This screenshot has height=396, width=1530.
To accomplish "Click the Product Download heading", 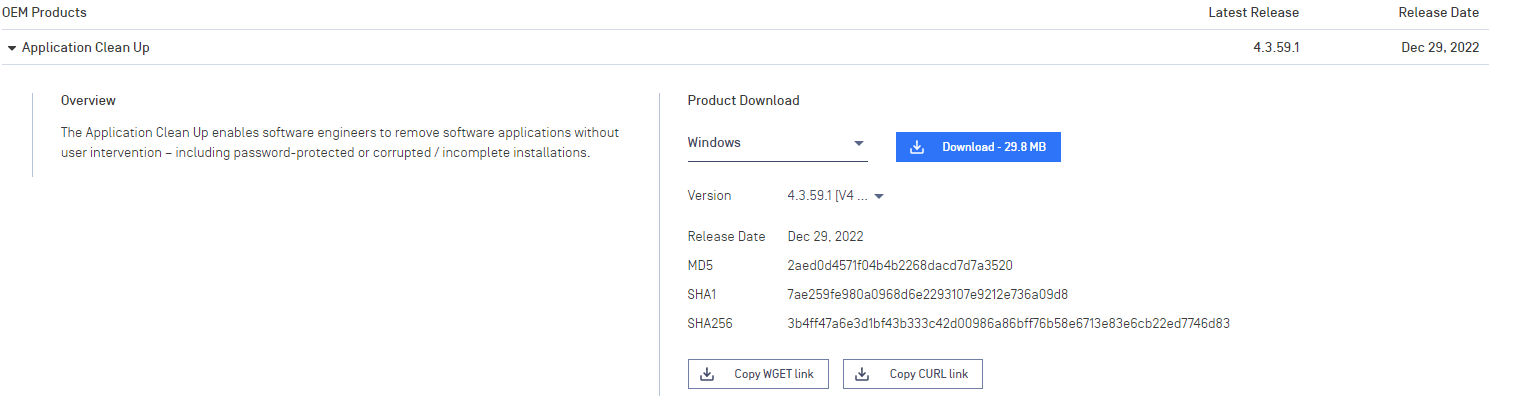I will tap(743, 100).
